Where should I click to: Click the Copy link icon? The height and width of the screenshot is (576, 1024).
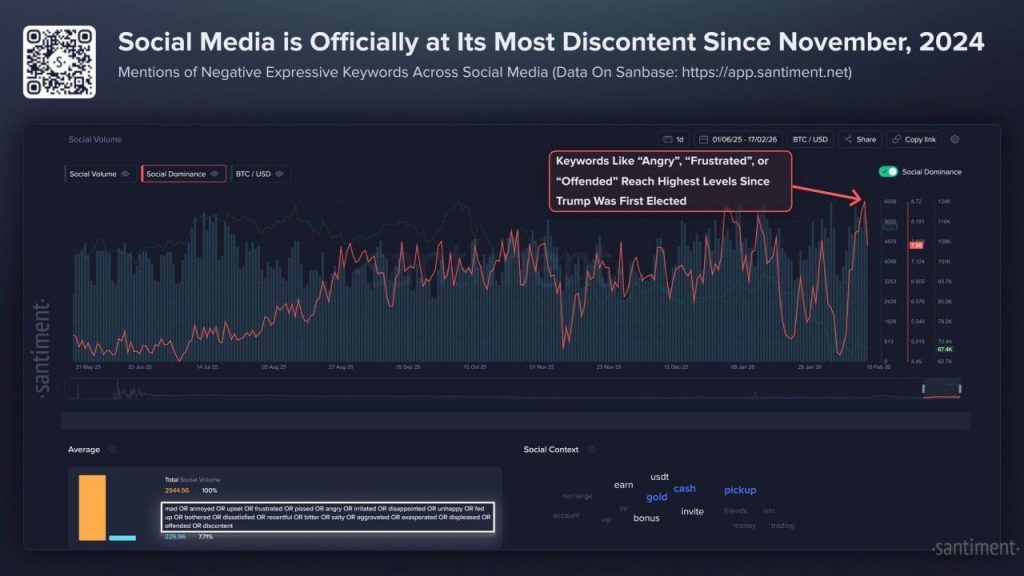(x=896, y=139)
